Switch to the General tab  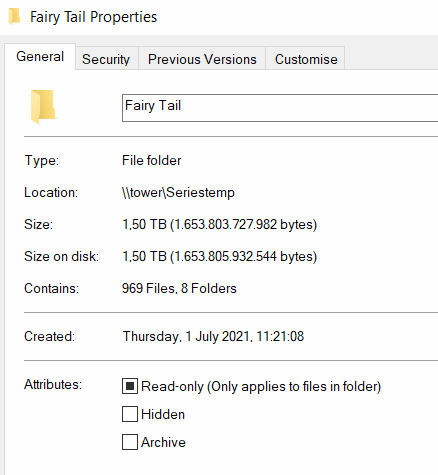(x=40, y=57)
